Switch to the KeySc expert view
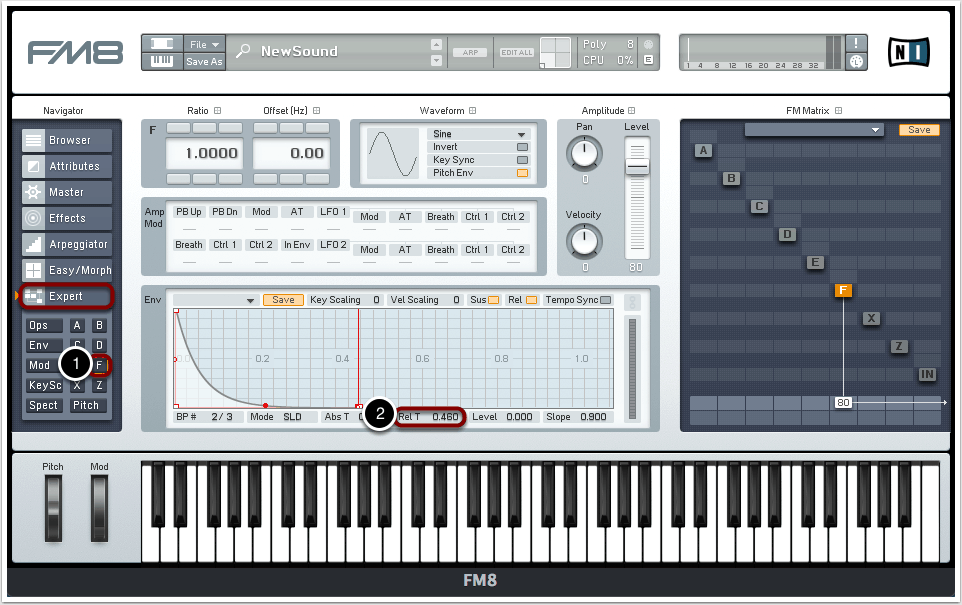The height and width of the screenshot is (605, 962). pos(44,386)
